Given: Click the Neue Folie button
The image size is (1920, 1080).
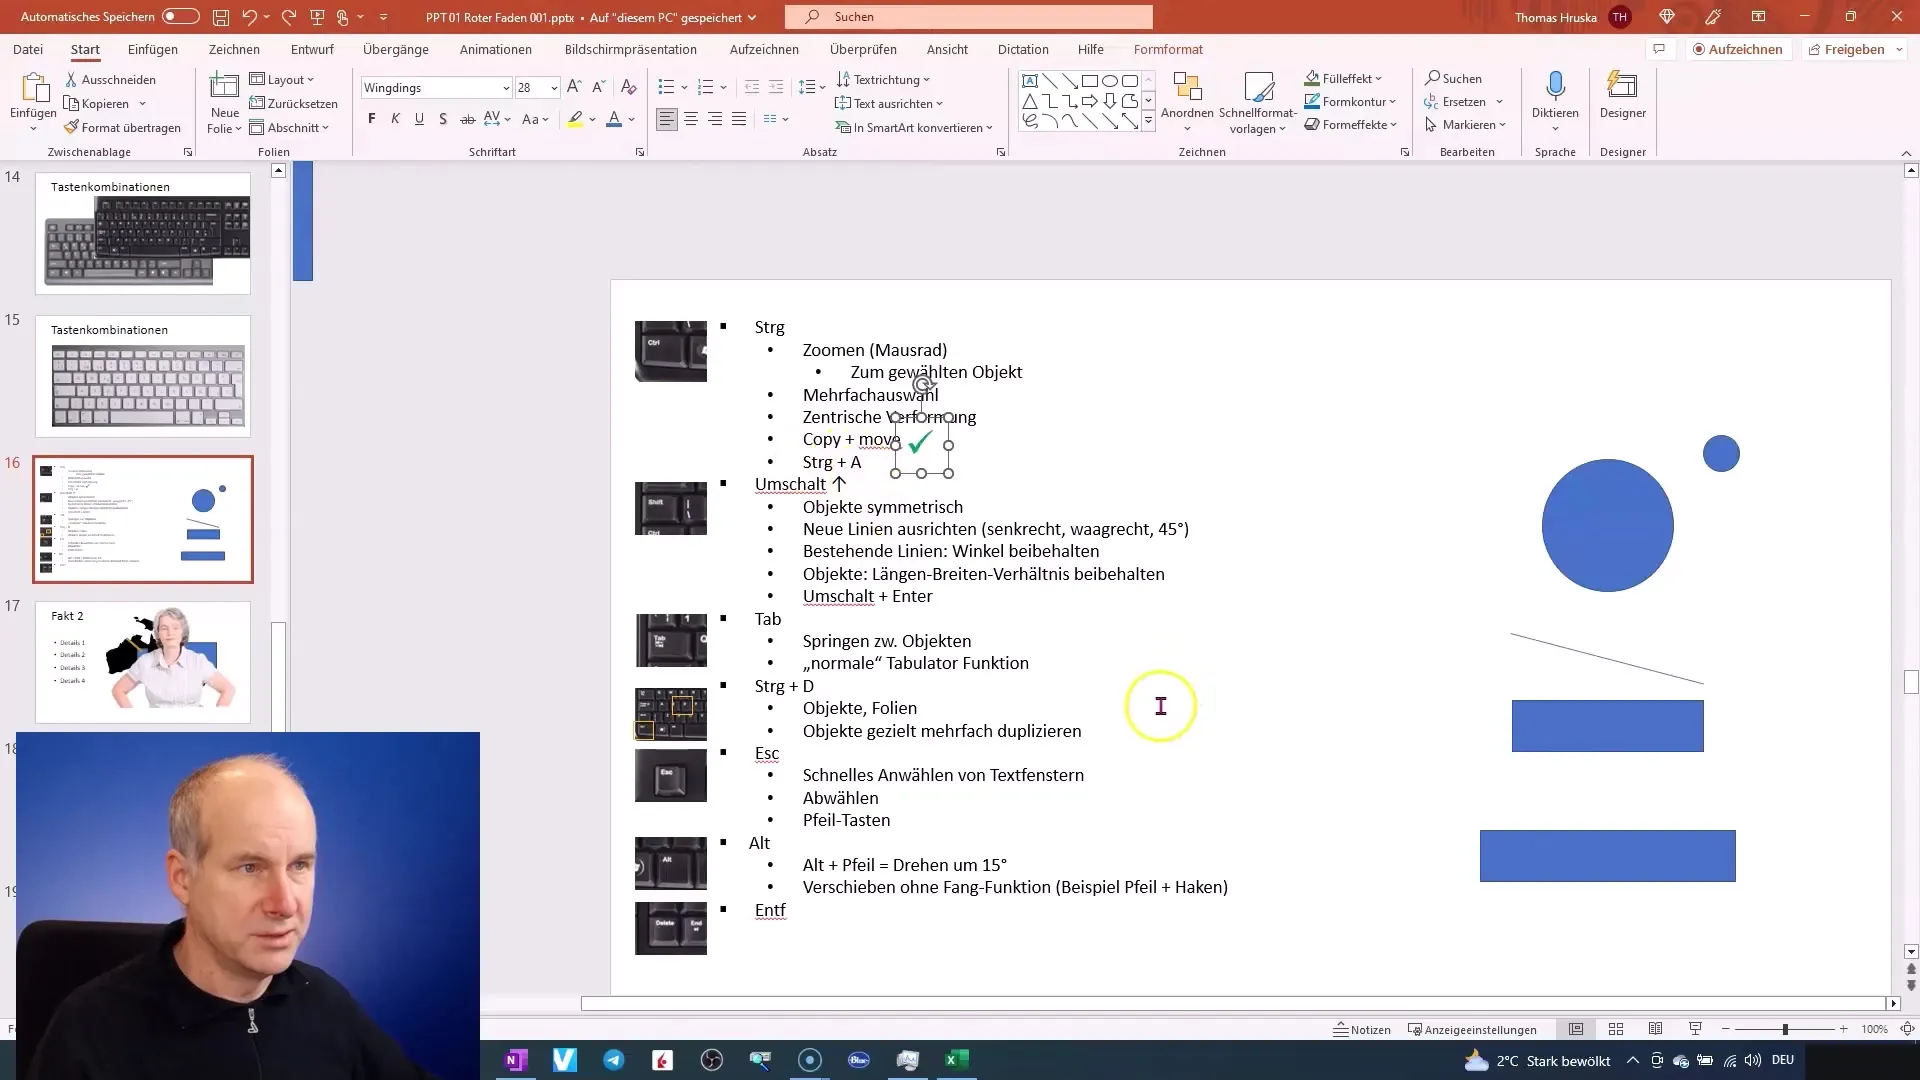Looking at the screenshot, I should coord(224,103).
